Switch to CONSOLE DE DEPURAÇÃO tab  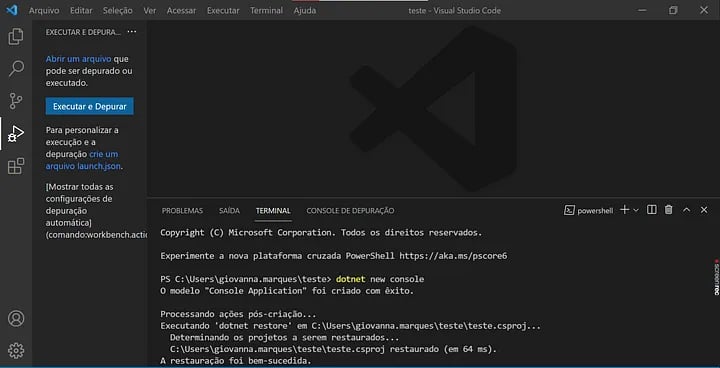click(x=350, y=211)
